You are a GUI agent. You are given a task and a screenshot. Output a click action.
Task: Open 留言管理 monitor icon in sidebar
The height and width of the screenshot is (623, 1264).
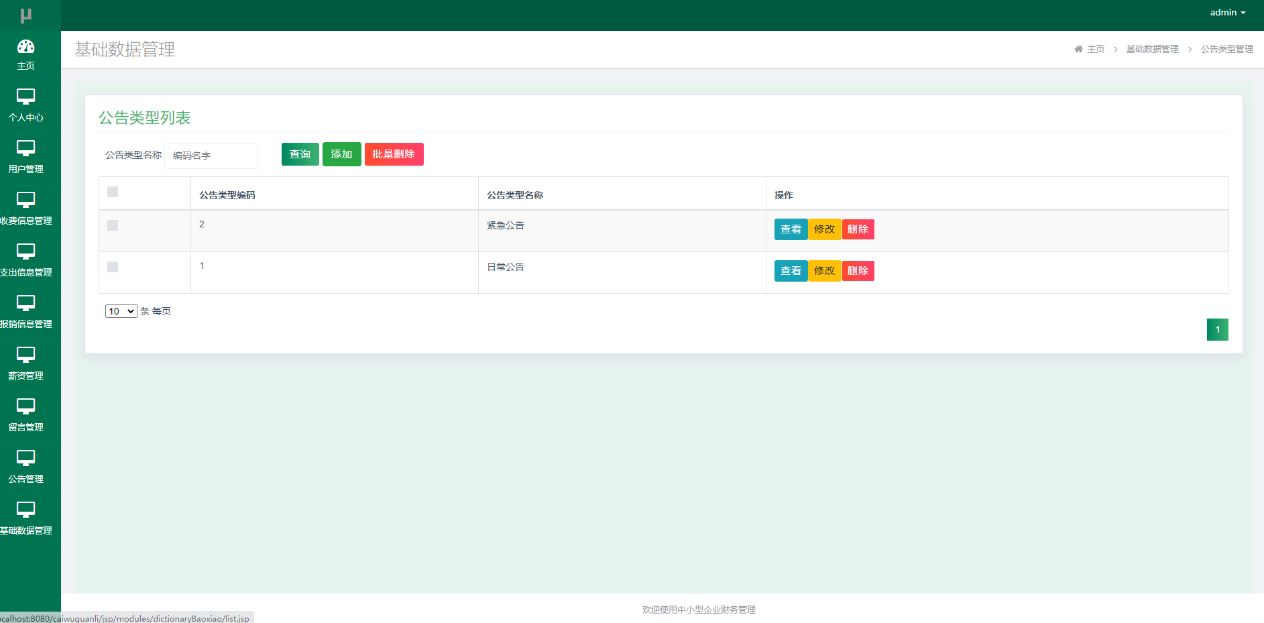tap(26, 406)
